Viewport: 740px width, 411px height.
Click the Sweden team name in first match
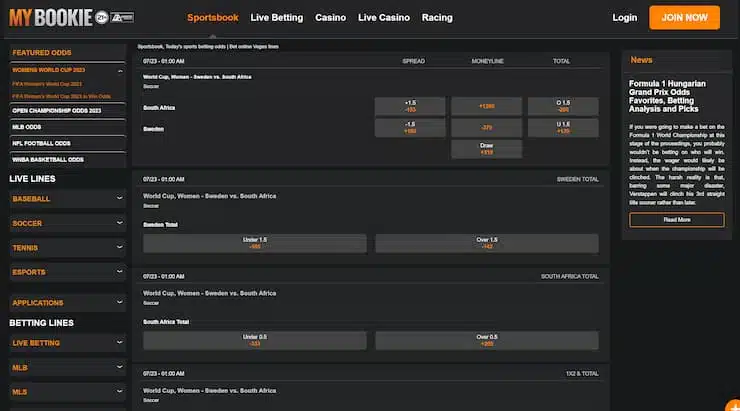tap(153, 129)
